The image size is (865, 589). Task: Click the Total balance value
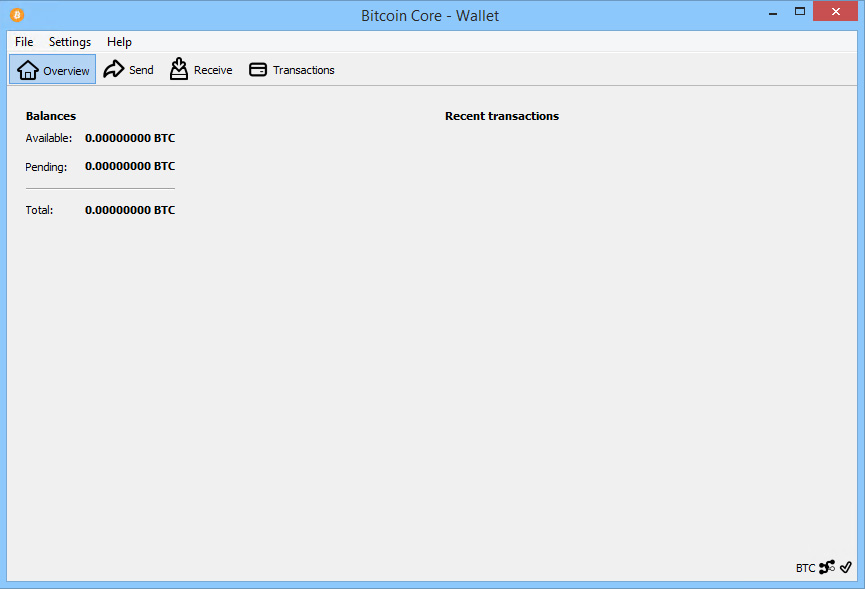pos(129,210)
